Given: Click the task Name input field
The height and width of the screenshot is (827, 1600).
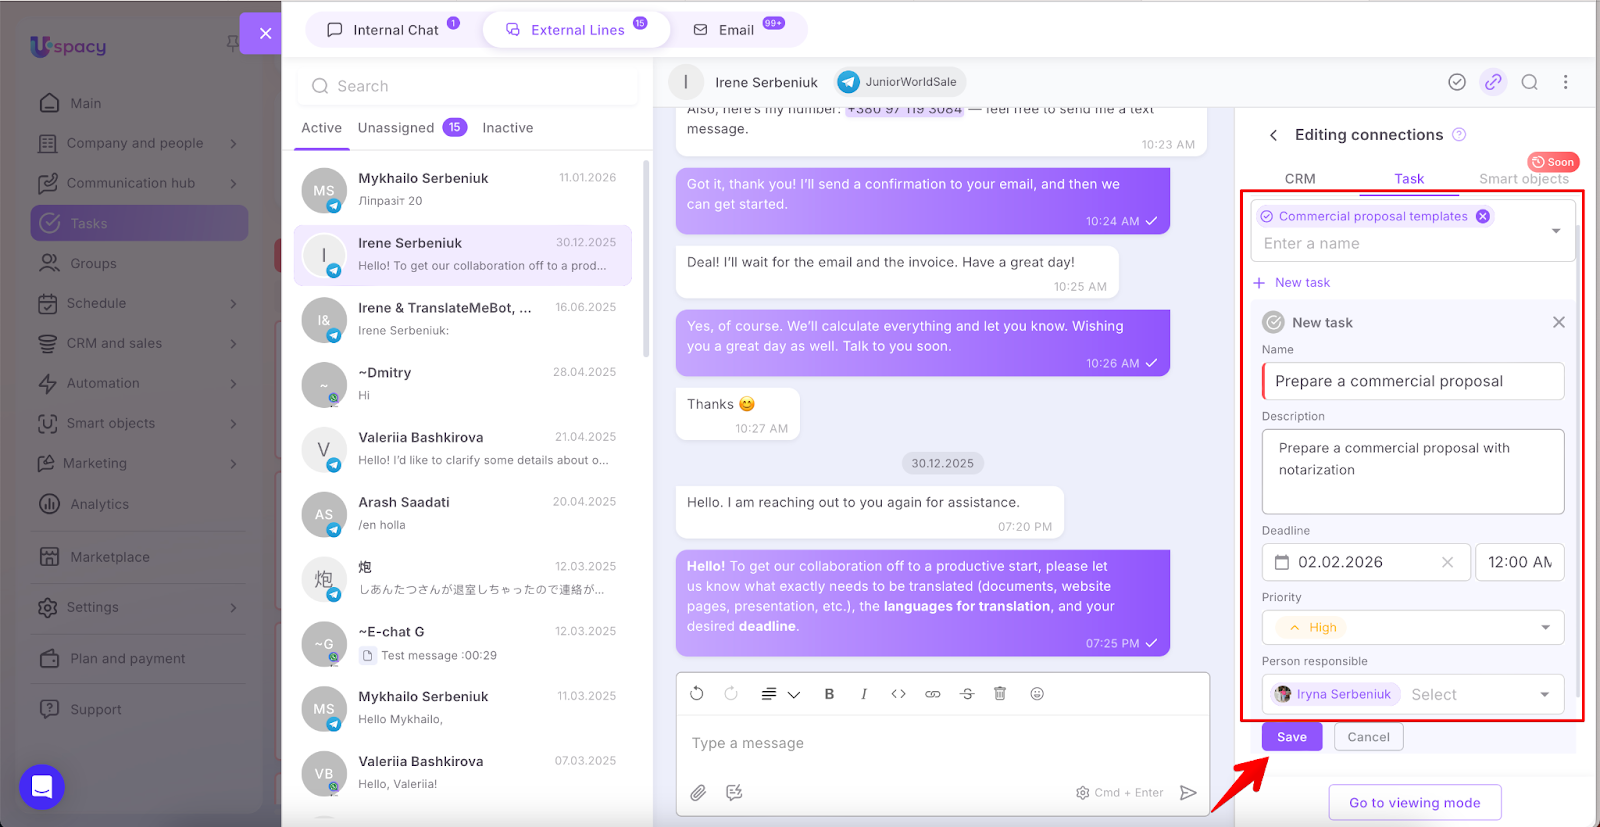Looking at the screenshot, I should (x=1412, y=381).
